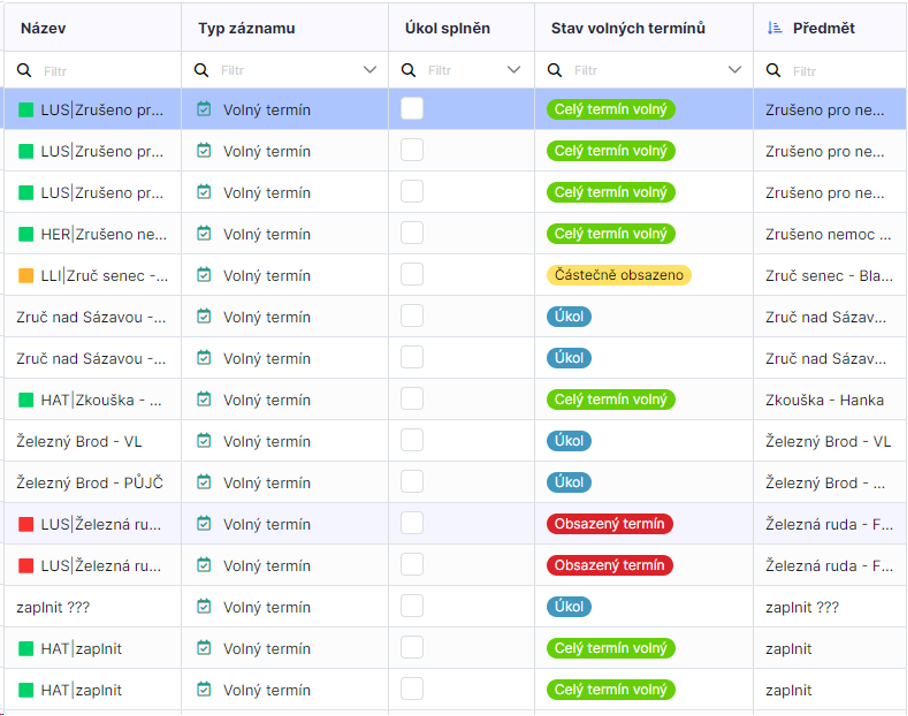This screenshot has width=908, height=716.
Task: Tick Úkol splněn checkbox in HAT|Zkouška row
Action: [412, 399]
